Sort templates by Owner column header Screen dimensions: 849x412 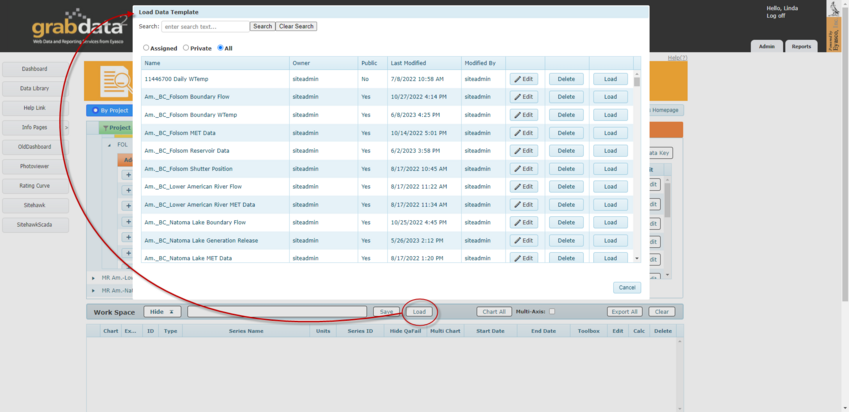pyautogui.click(x=323, y=63)
